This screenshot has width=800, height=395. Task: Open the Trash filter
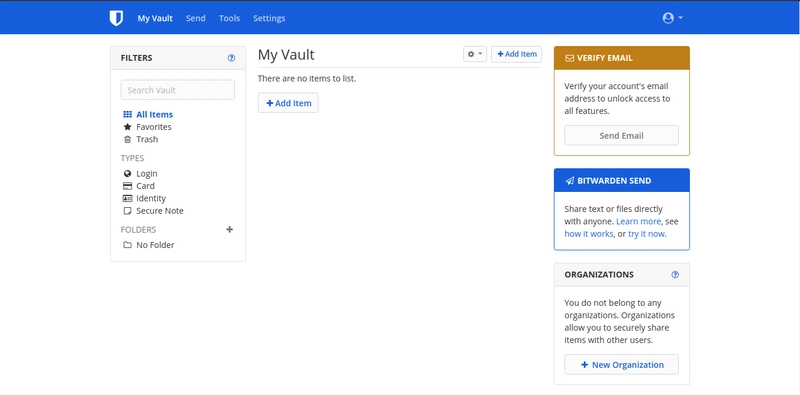[141, 139]
